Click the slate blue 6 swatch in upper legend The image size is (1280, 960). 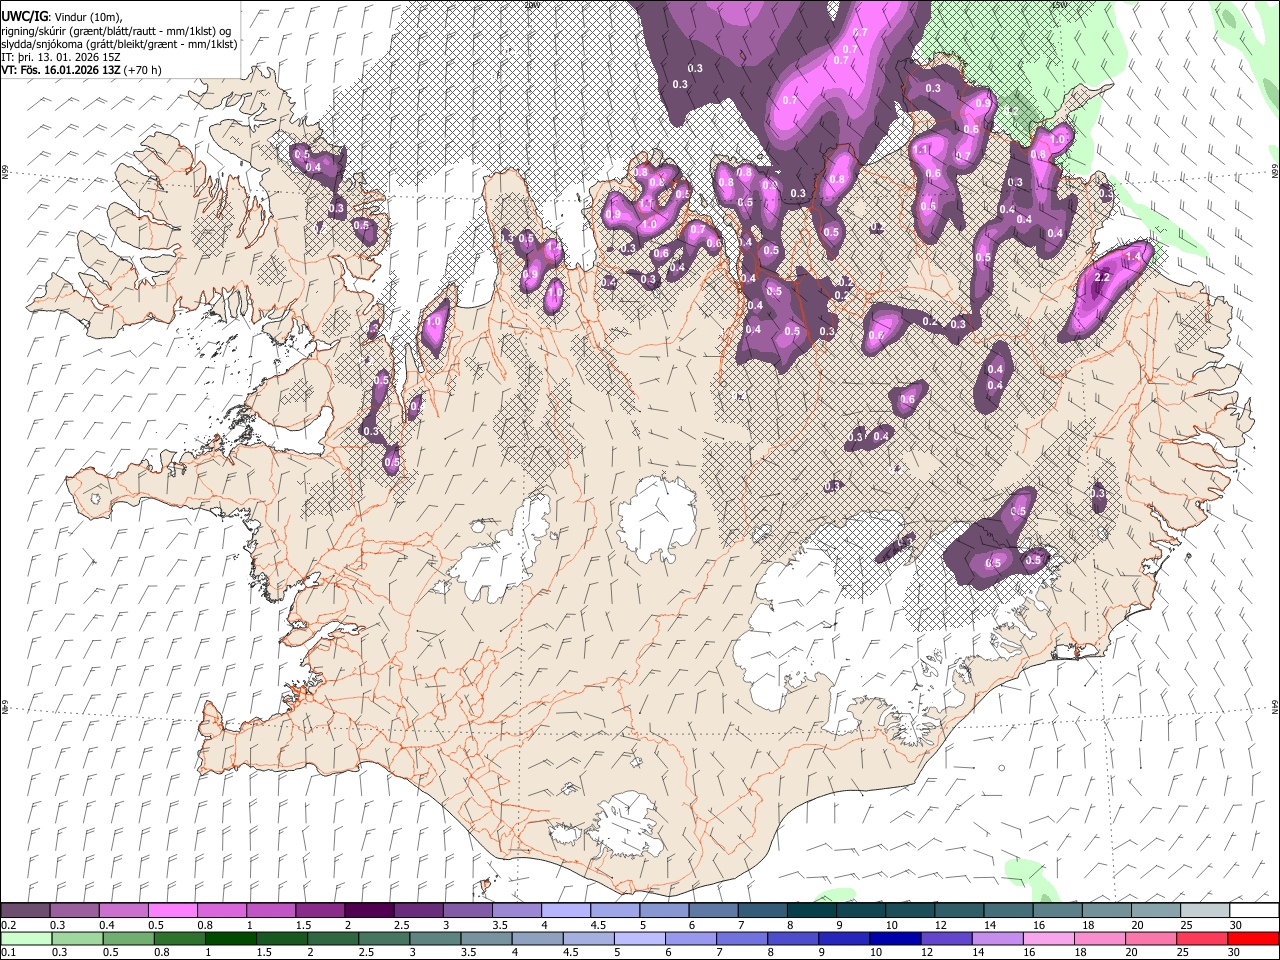714,911
